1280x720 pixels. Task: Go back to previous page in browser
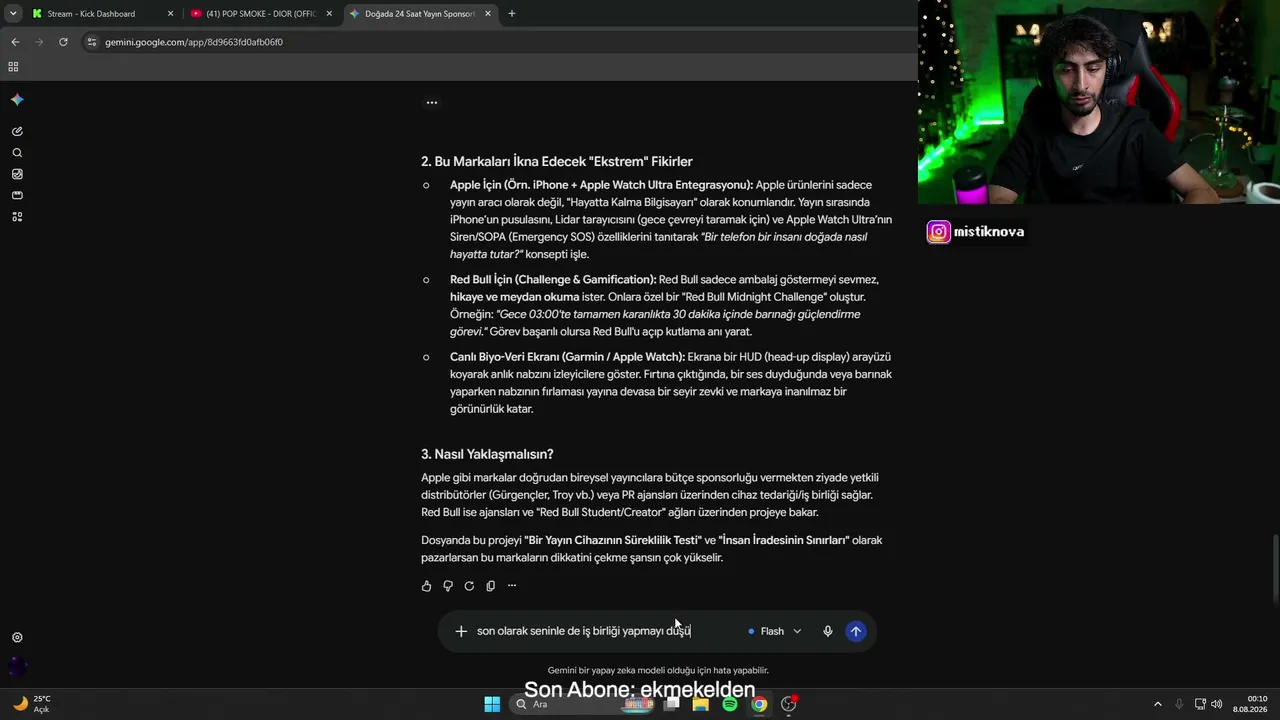pyautogui.click(x=15, y=42)
